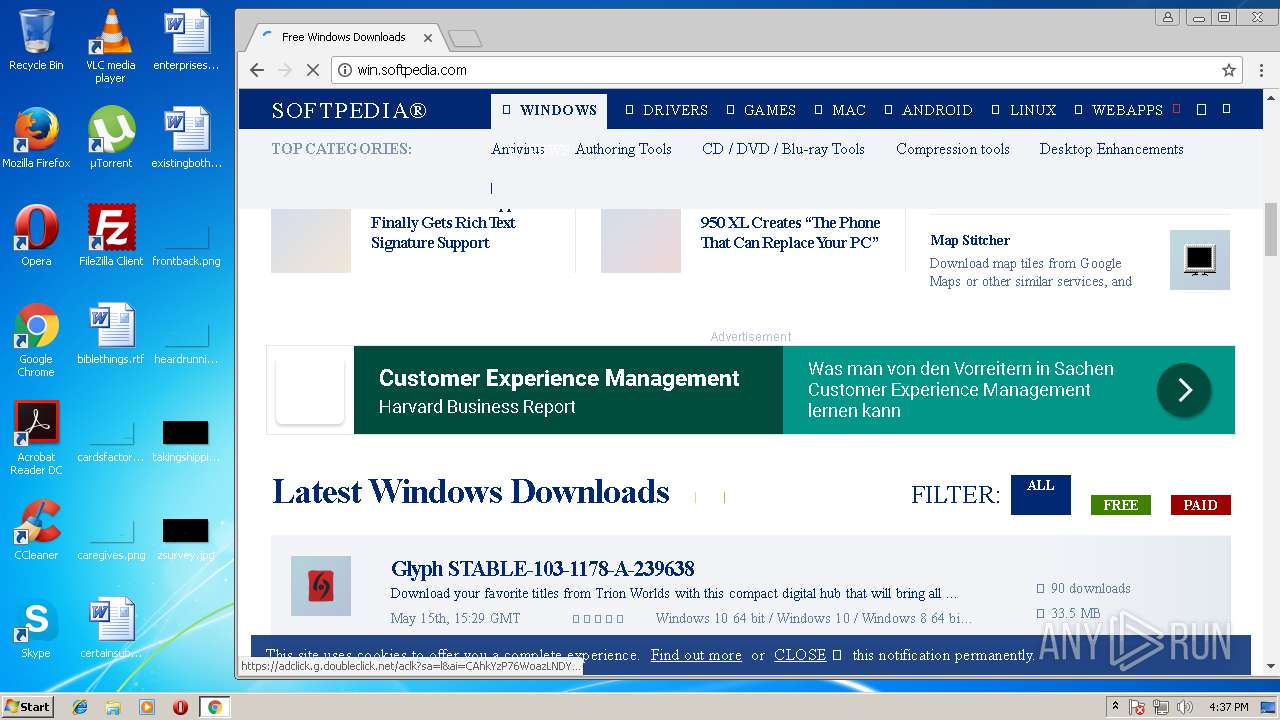Show hidden system tray icons
1280x720 pixels.
[1115, 707]
